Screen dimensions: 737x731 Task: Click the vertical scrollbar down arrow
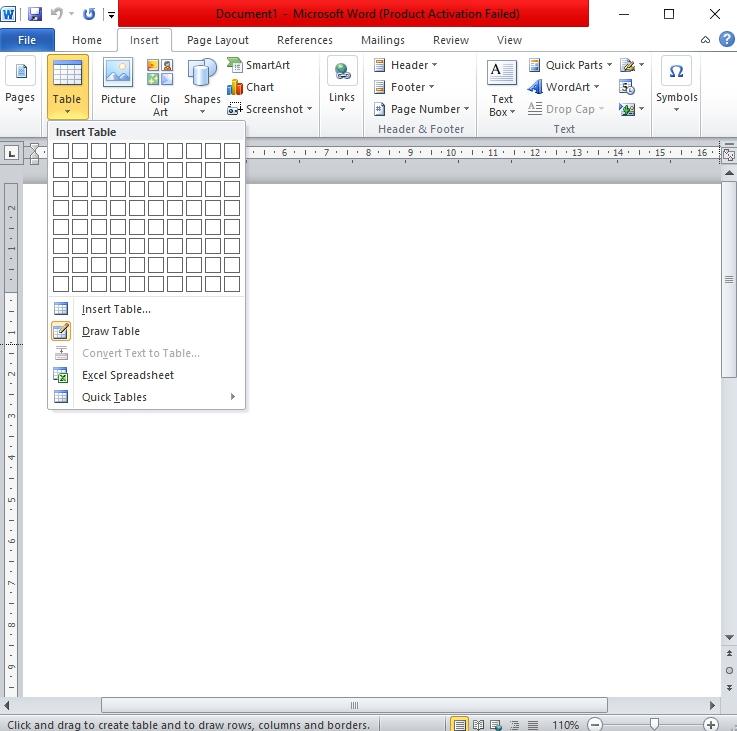pyautogui.click(x=729, y=637)
